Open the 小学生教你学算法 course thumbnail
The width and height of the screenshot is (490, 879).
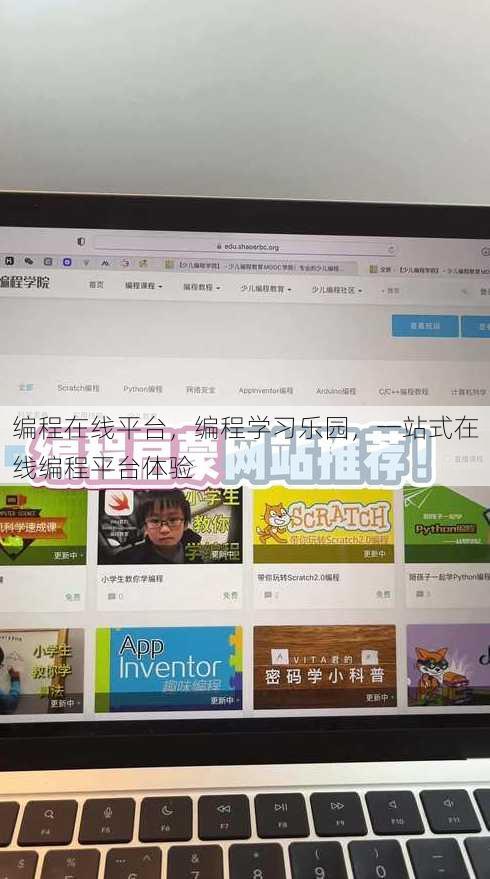coord(42,671)
